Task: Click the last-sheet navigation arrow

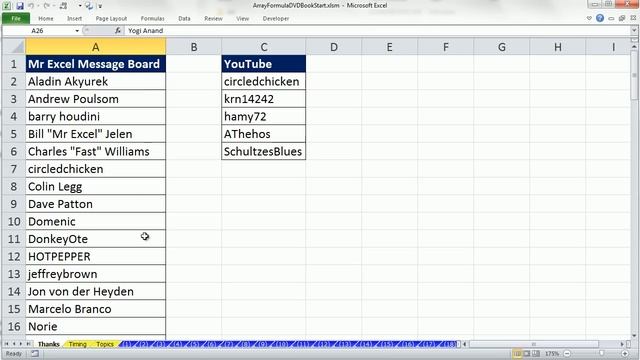Action: tap(28, 344)
